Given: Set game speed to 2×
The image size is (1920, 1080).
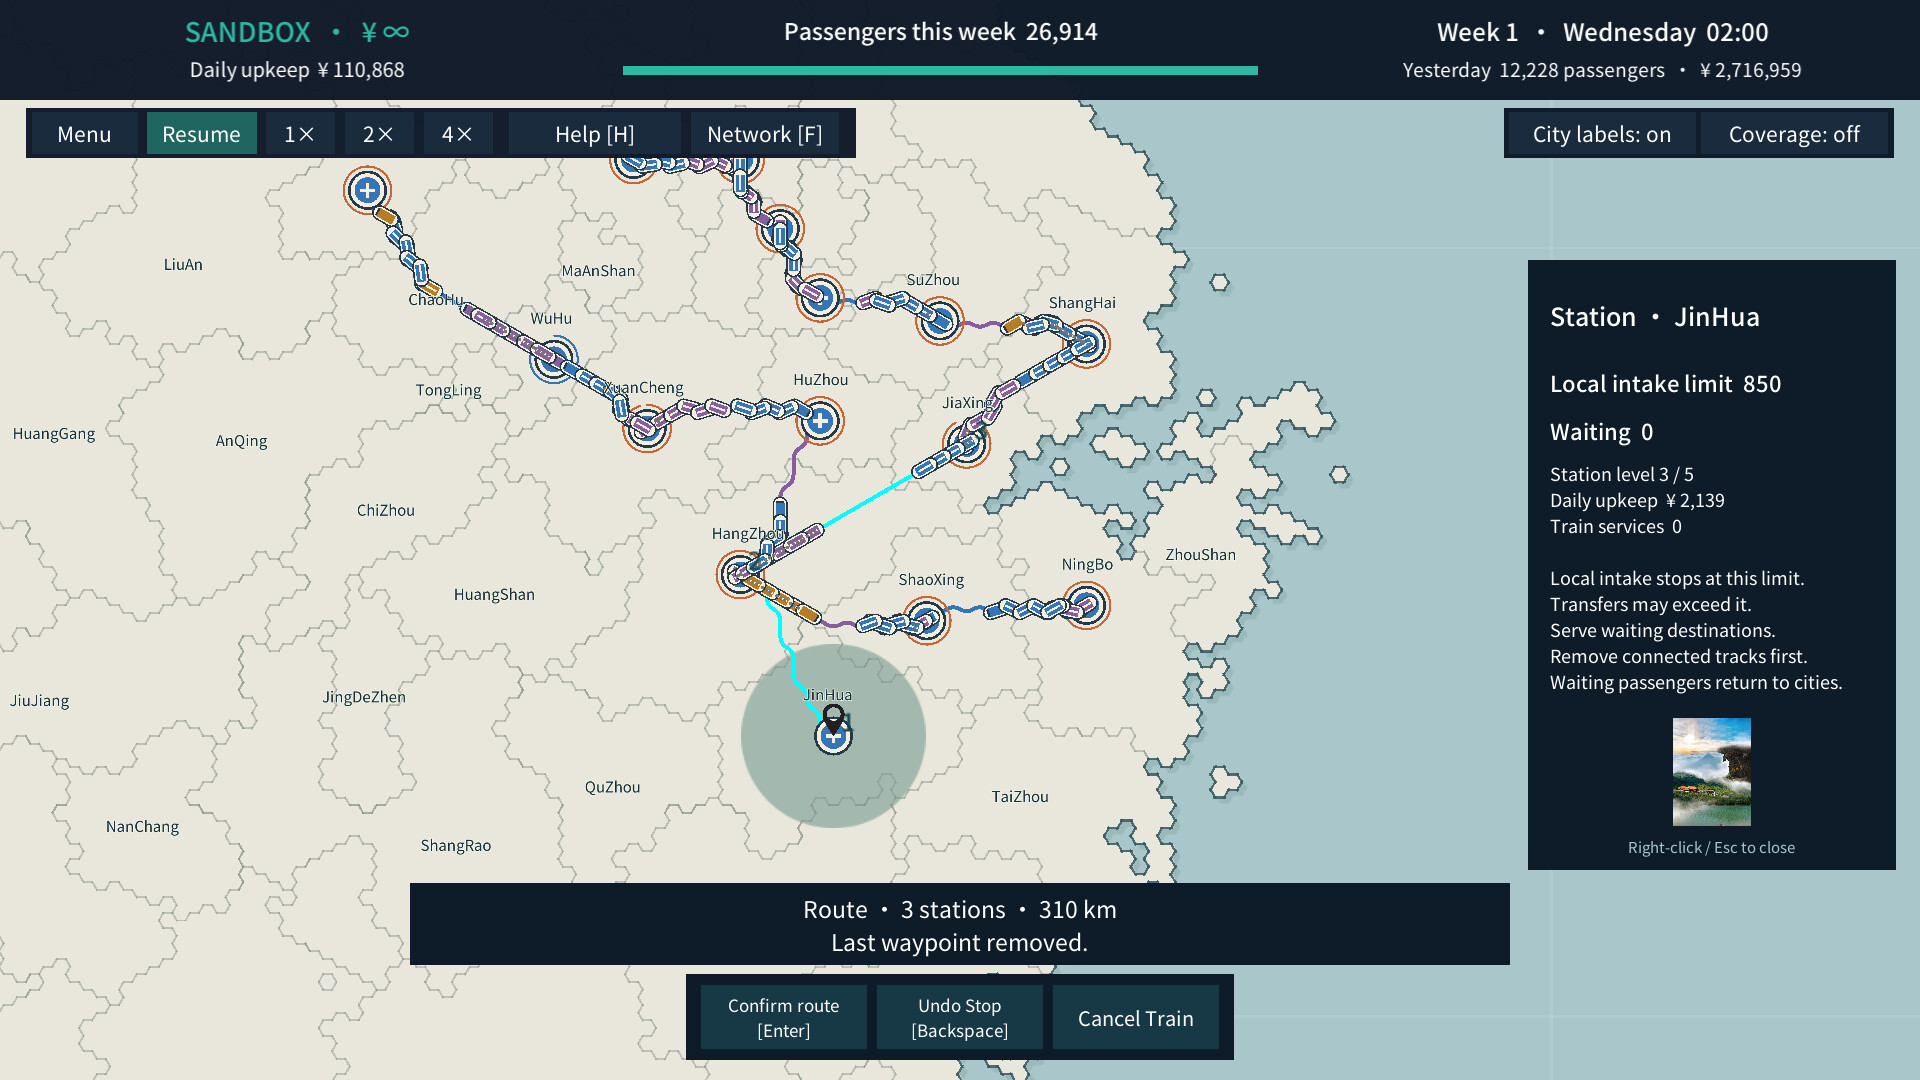Looking at the screenshot, I should click(378, 134).
